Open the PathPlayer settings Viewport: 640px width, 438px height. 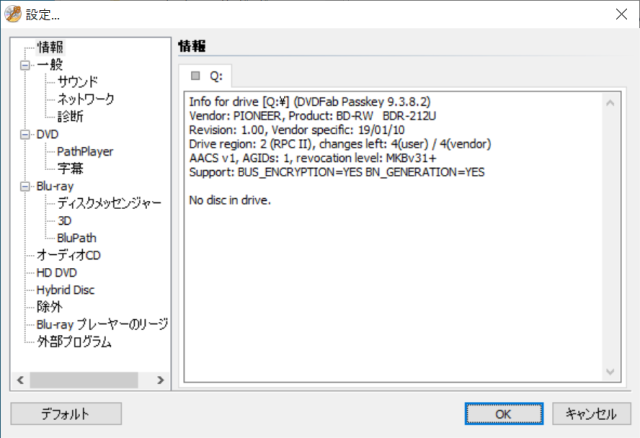click(x=85, y=151)
